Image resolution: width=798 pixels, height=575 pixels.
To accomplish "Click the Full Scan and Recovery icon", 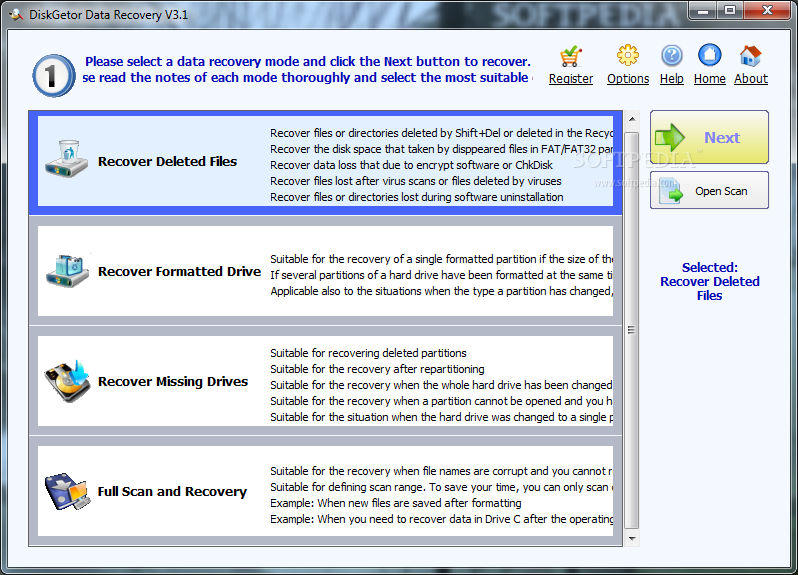I will tap(67, 492).
